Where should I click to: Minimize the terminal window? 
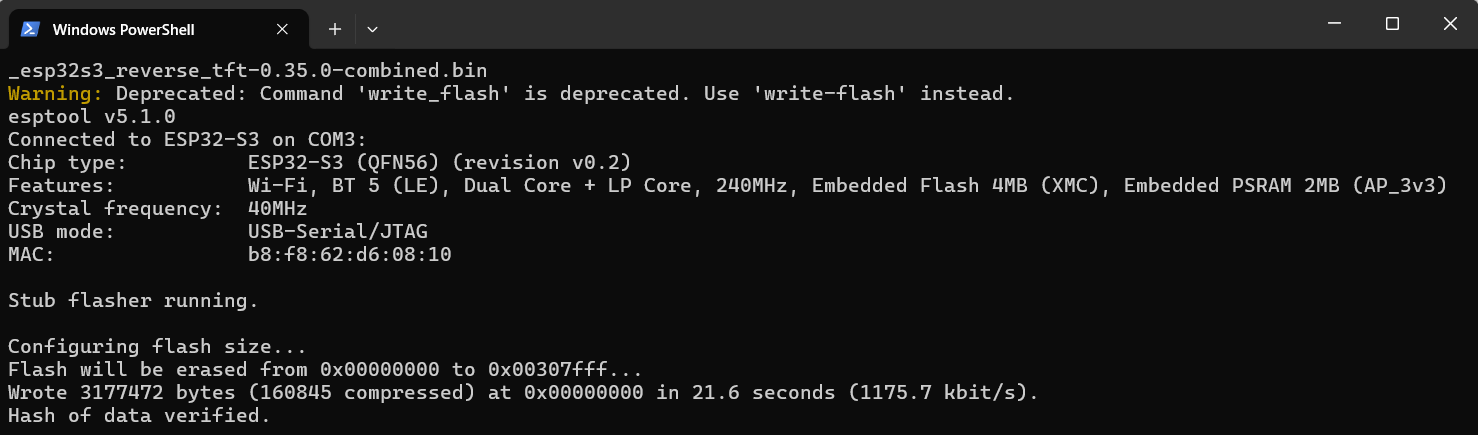click(x=1334, y=24)
